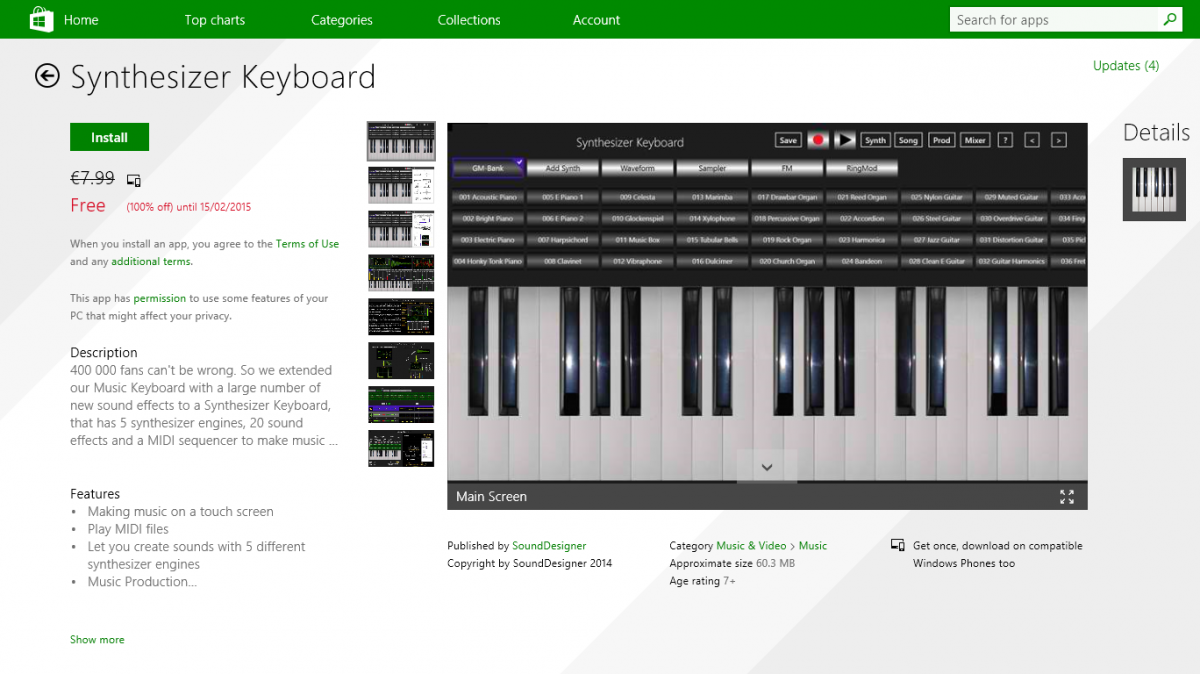The height and width of the screenshot is (674, 1200).
Task: Open the piano app tile under Details
Action: coord(1154,189)
